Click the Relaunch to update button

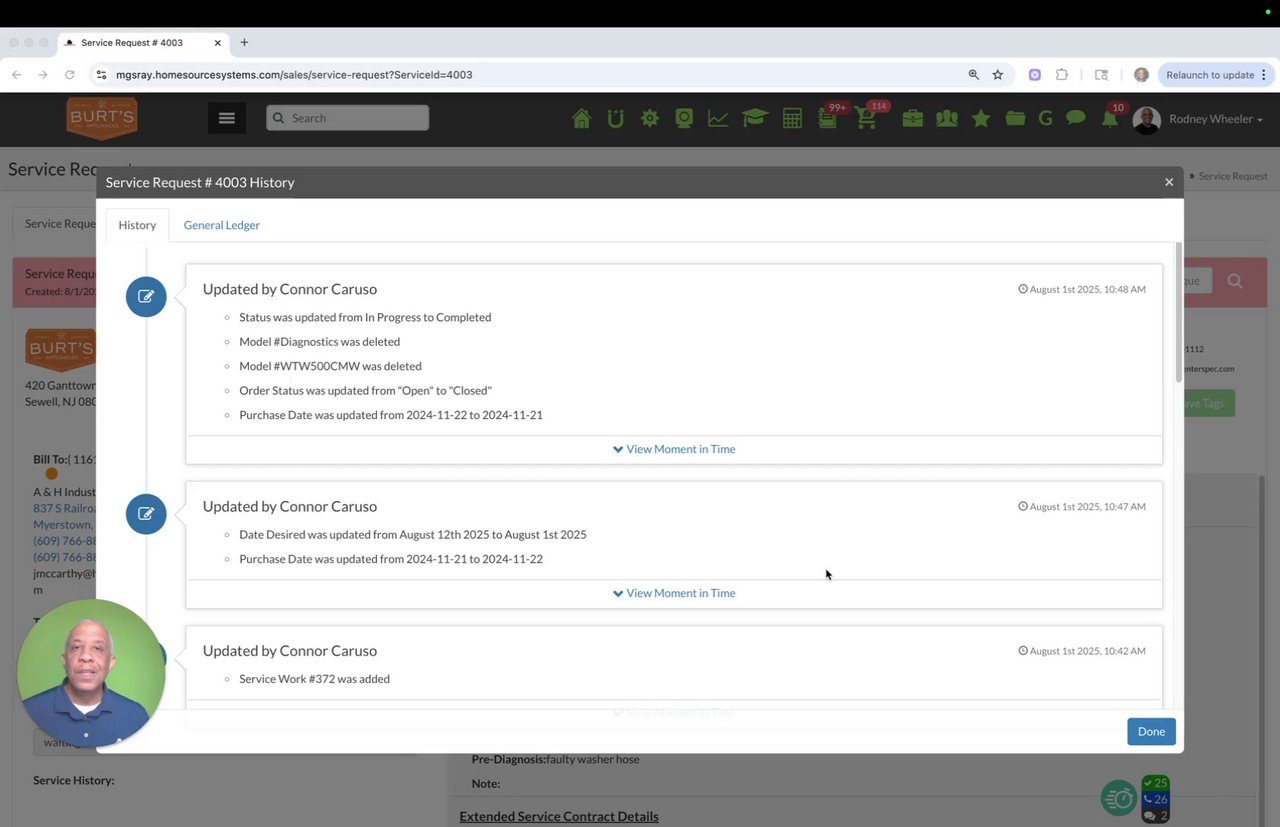[x=1209, y=75]
